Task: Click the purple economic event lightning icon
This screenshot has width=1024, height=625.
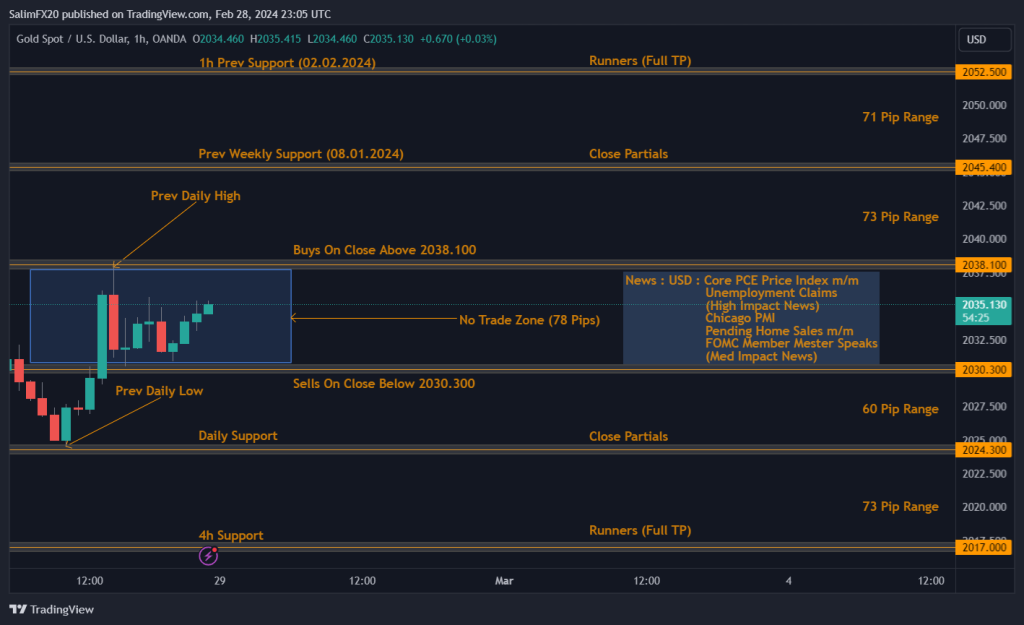Action: pyautogui.click(x=209, y=555)
